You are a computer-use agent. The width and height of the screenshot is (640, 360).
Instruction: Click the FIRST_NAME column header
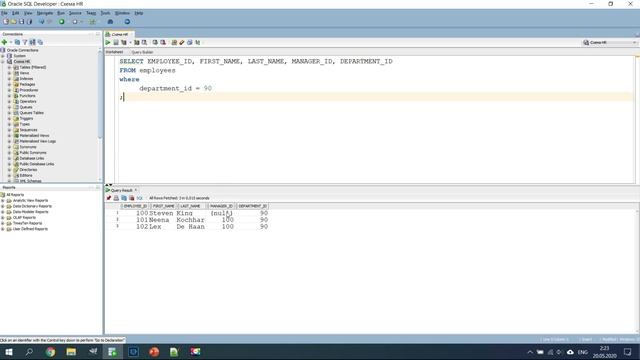[x=164, y=206]
